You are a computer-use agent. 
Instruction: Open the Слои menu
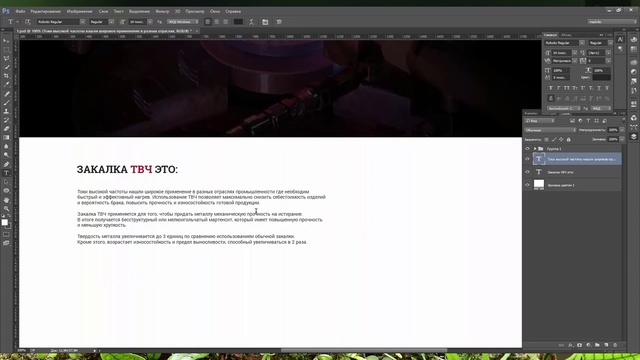(x=103, y=11)
